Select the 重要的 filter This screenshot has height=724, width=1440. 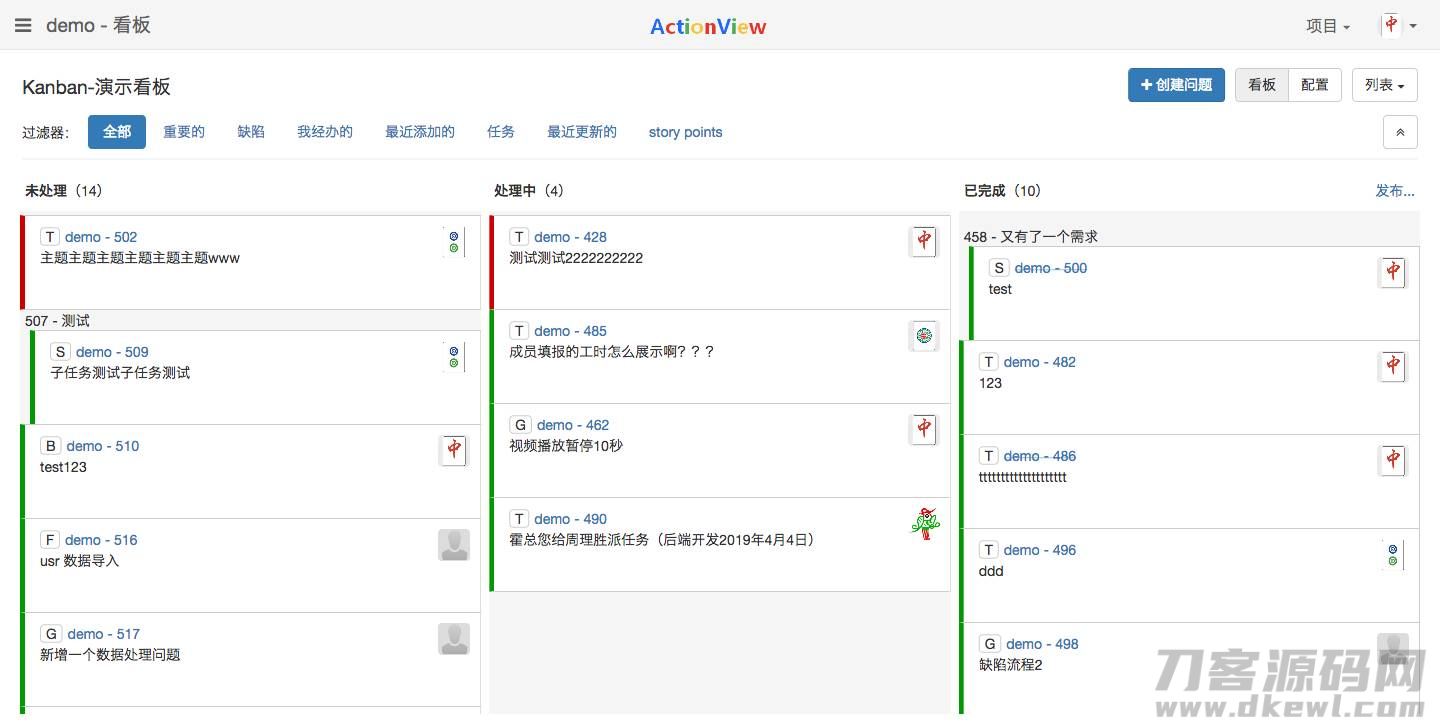tap(184, 132)
